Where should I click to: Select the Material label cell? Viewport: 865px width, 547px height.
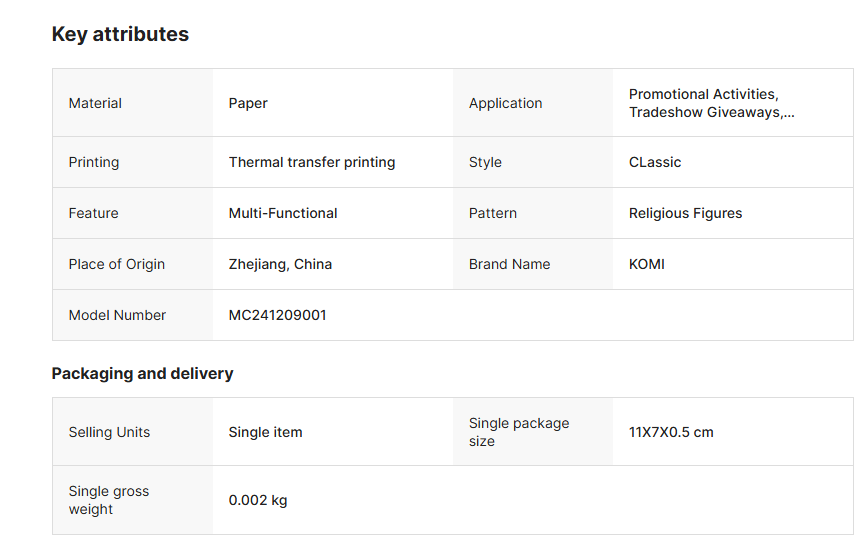(95, 103)
